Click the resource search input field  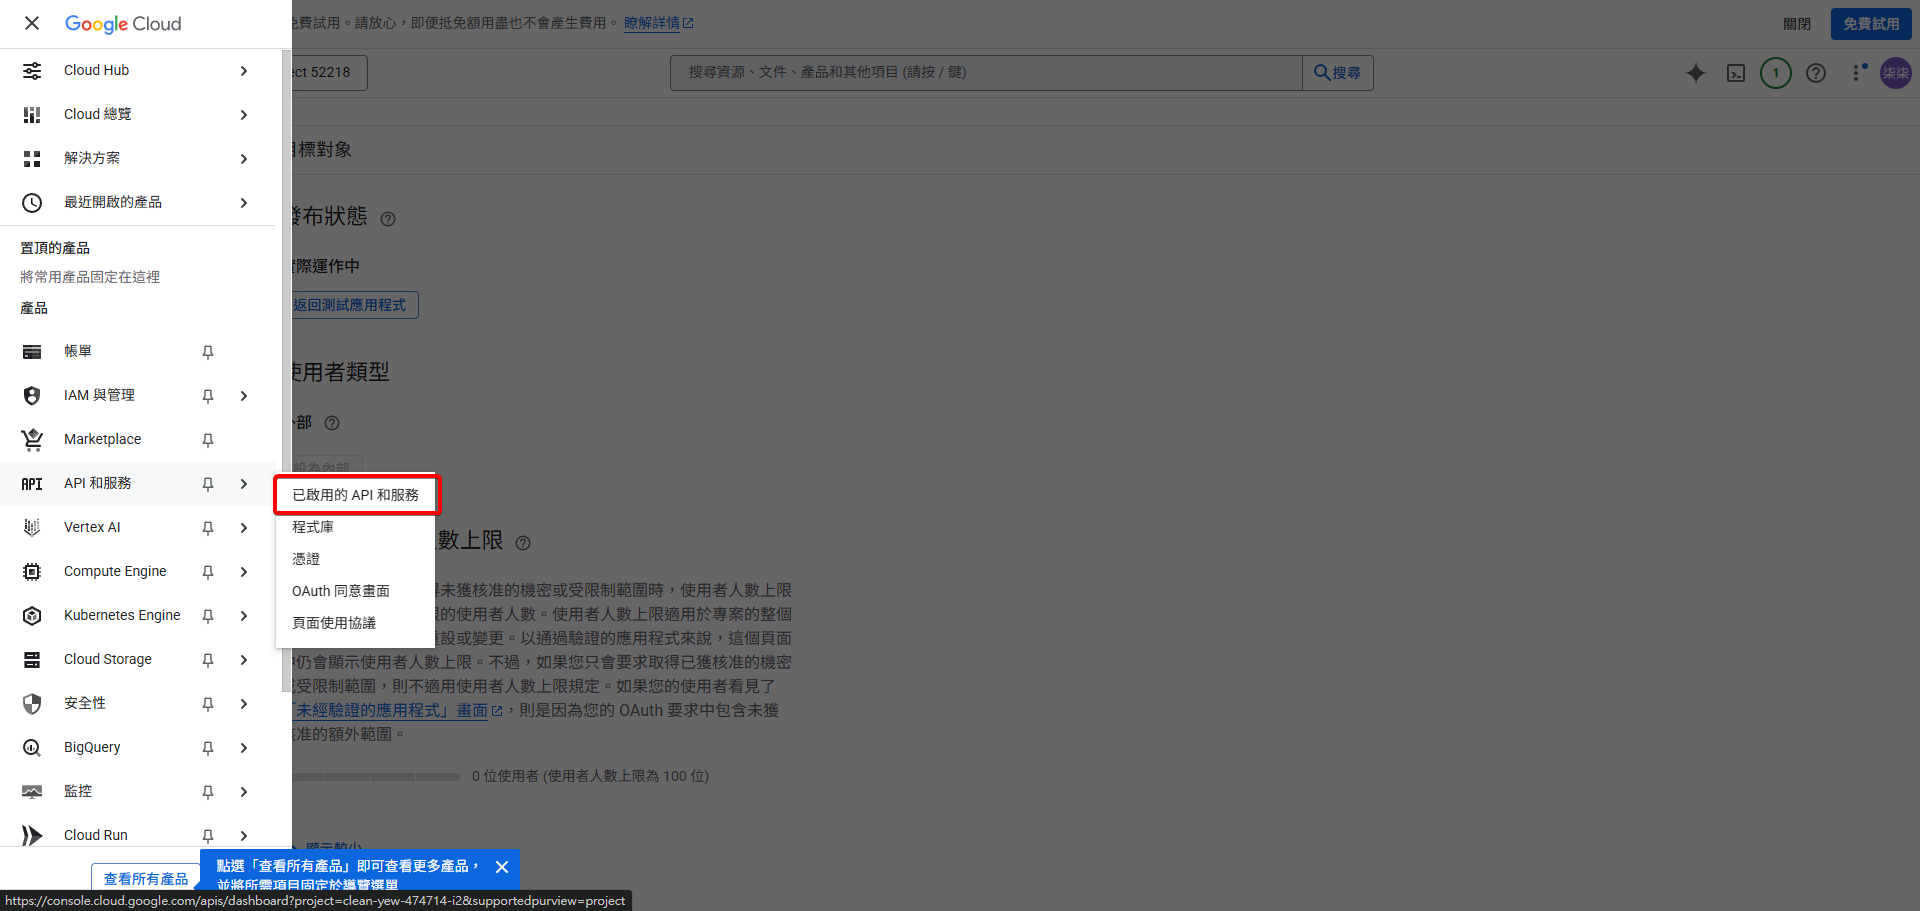tap(985, 72)
